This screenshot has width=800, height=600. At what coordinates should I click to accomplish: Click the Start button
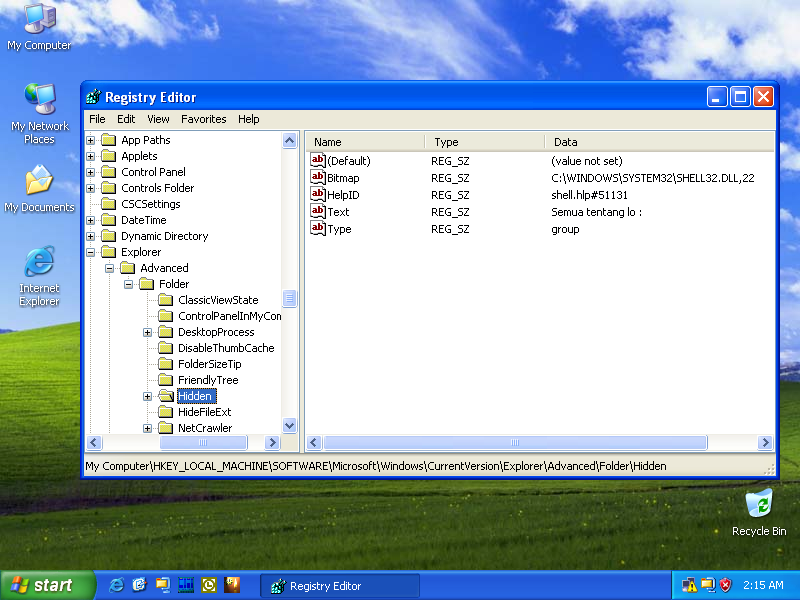(x=41, y=585)
